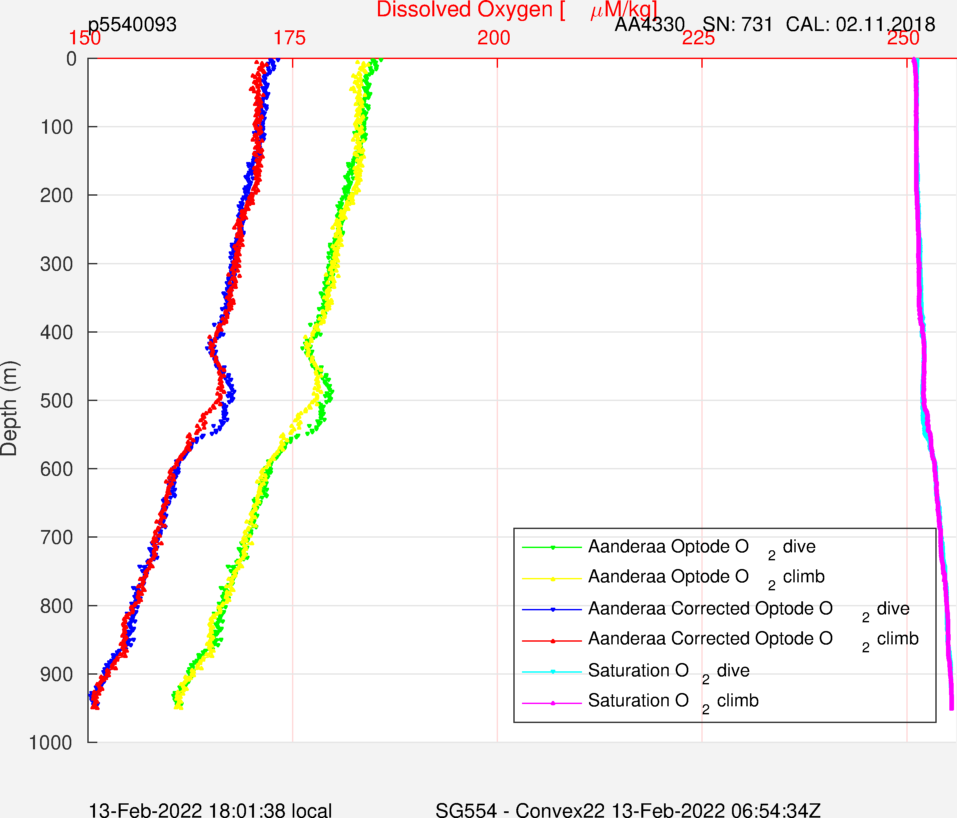
Task: Click the depth tick label 800
Action: [57, 606]
